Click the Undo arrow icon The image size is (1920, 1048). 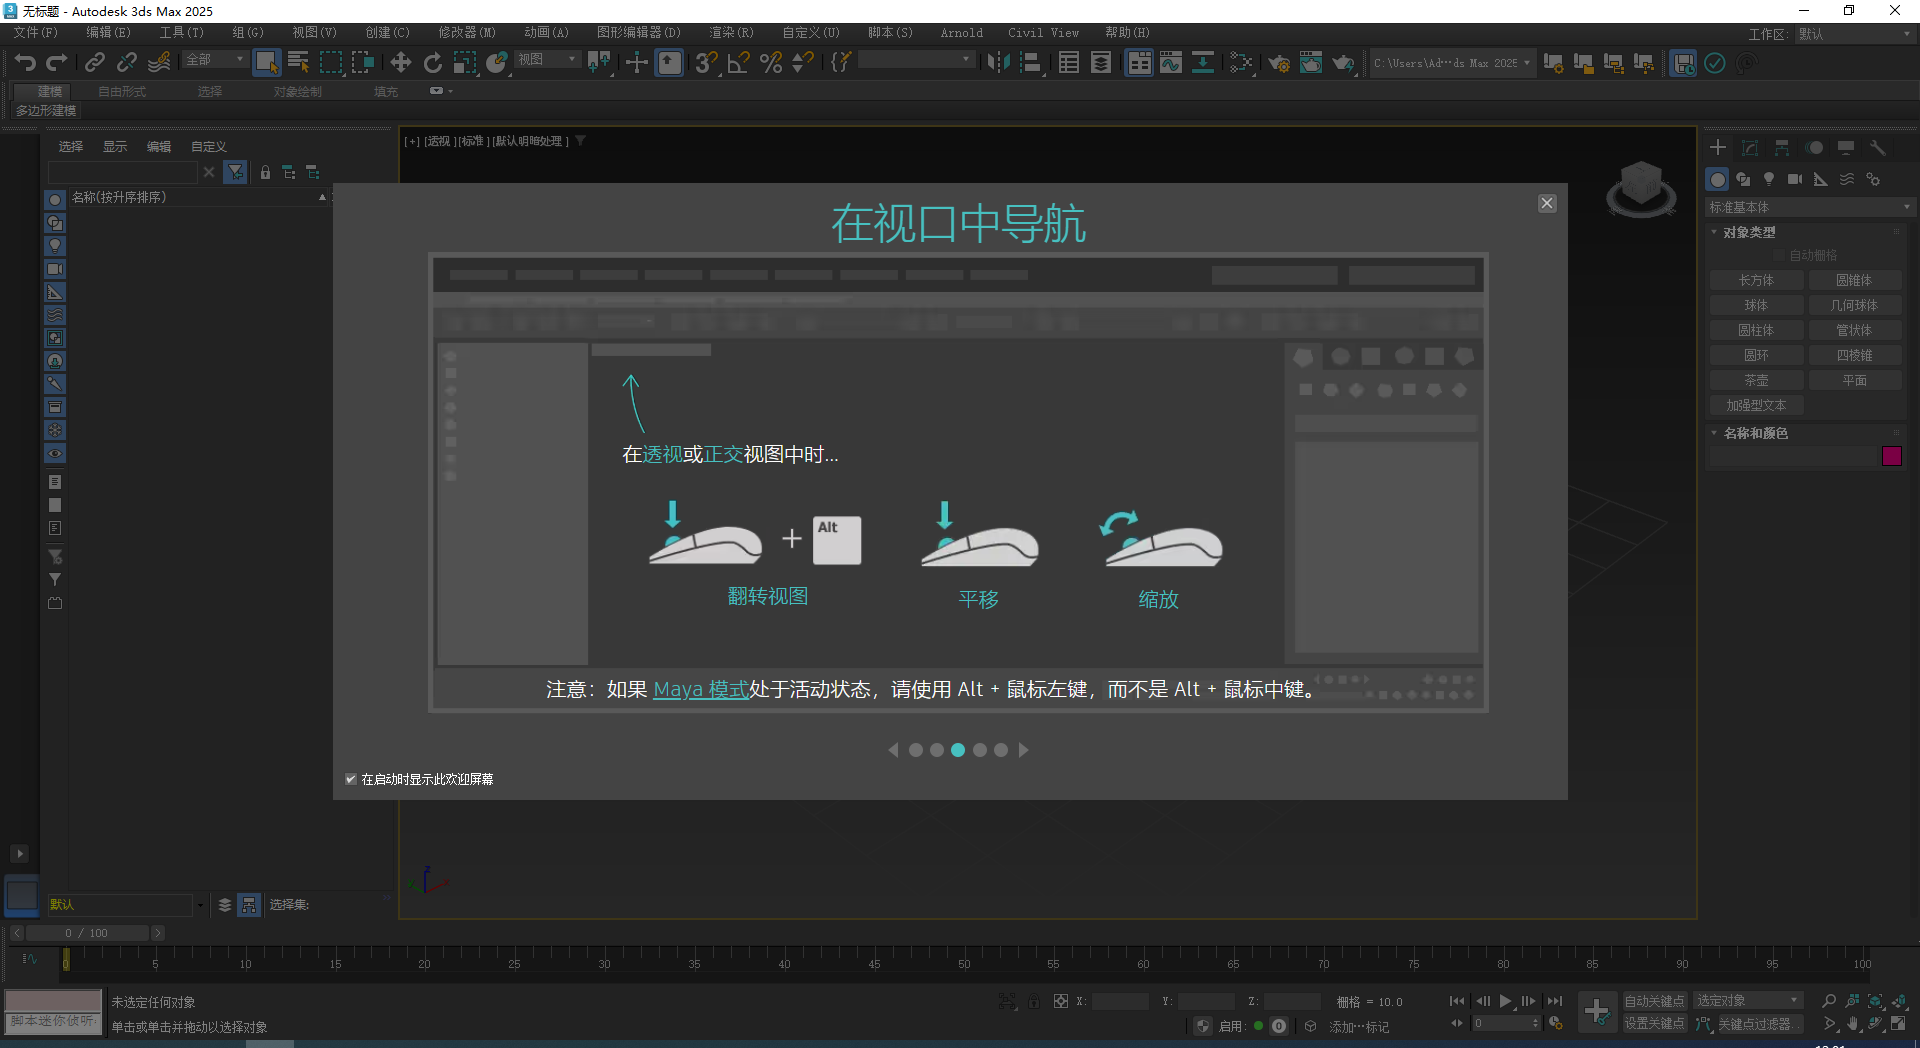tap(25, 63)
